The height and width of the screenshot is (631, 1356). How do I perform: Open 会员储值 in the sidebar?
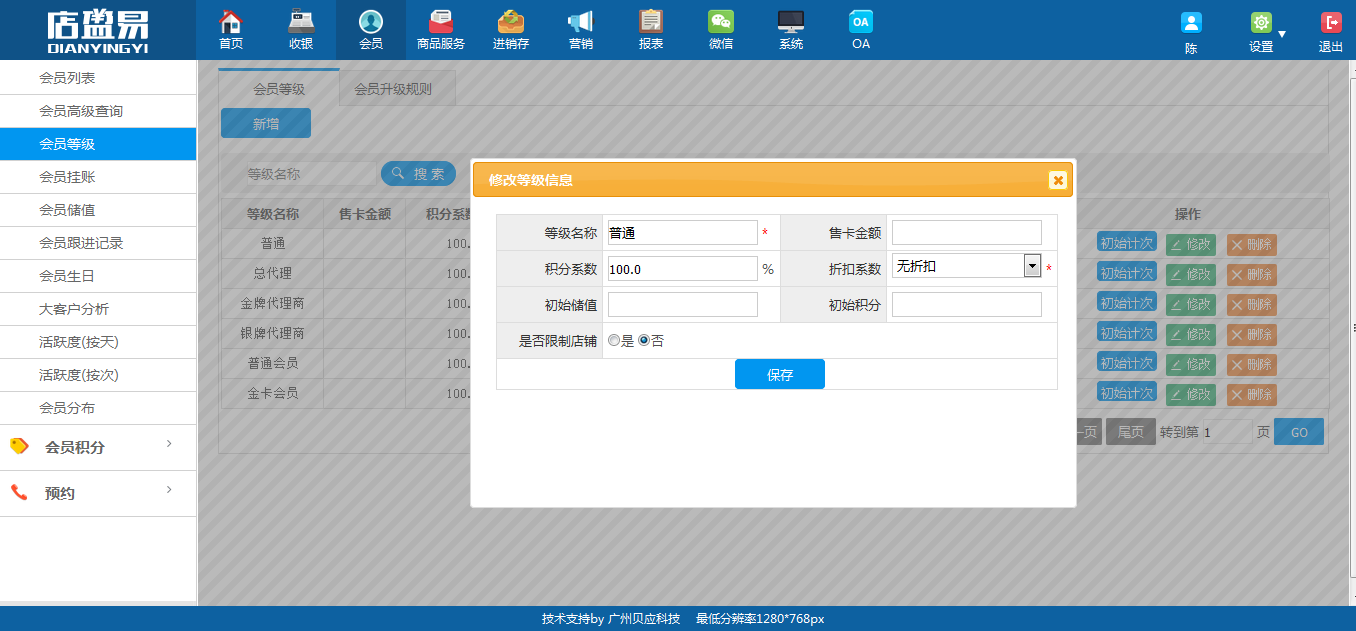98,210
